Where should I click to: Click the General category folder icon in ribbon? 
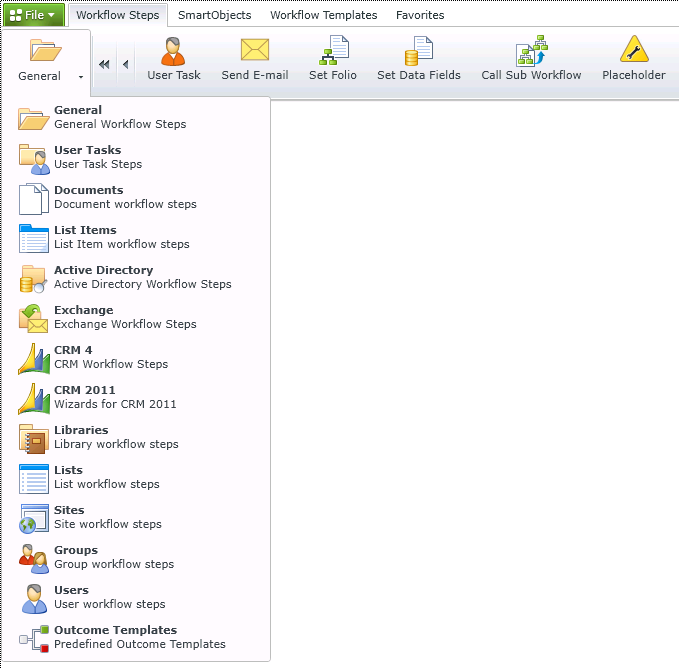click(45, 51)
